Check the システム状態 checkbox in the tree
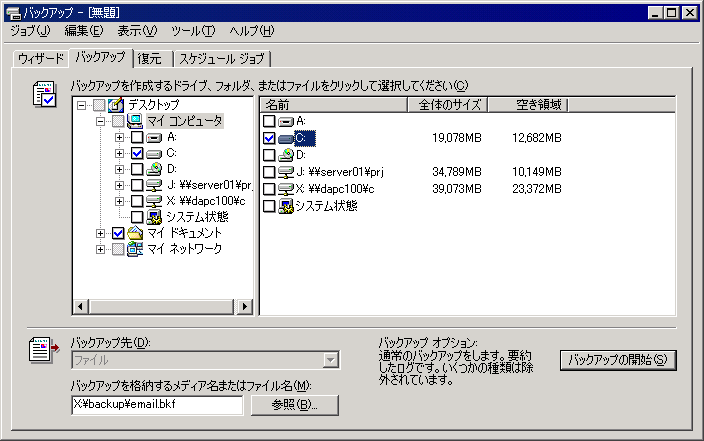The width and height of the screenshot is (704, 441). point(137,217)
